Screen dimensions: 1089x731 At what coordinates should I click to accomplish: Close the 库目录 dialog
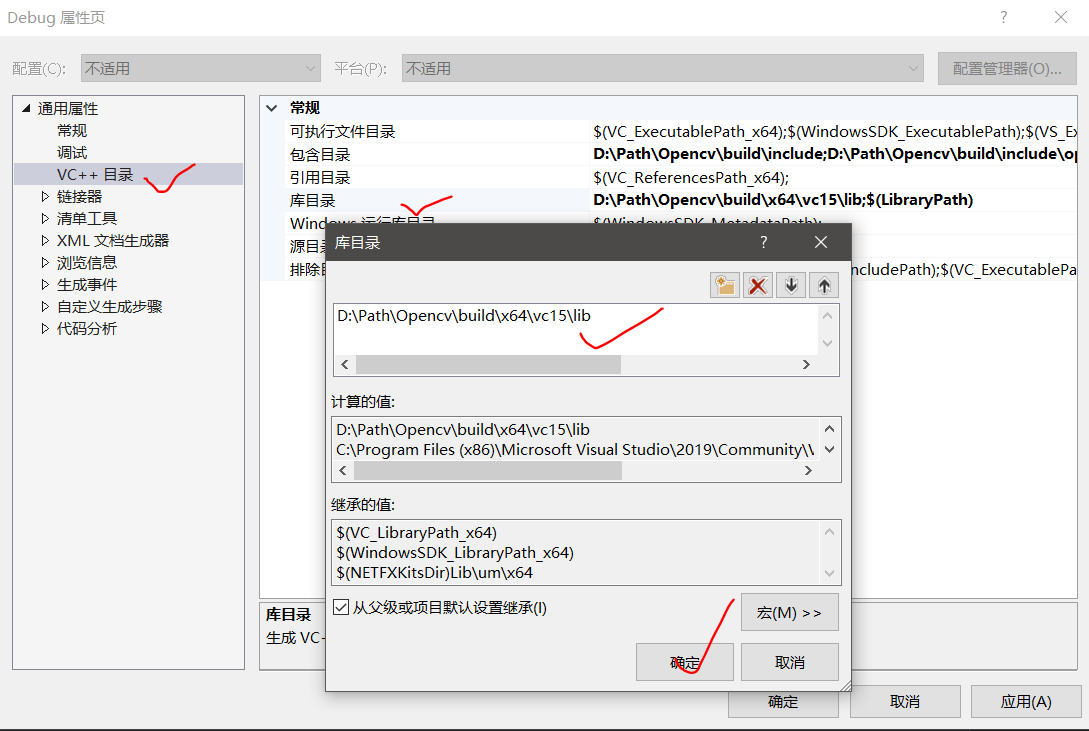[x=821, y=242]
